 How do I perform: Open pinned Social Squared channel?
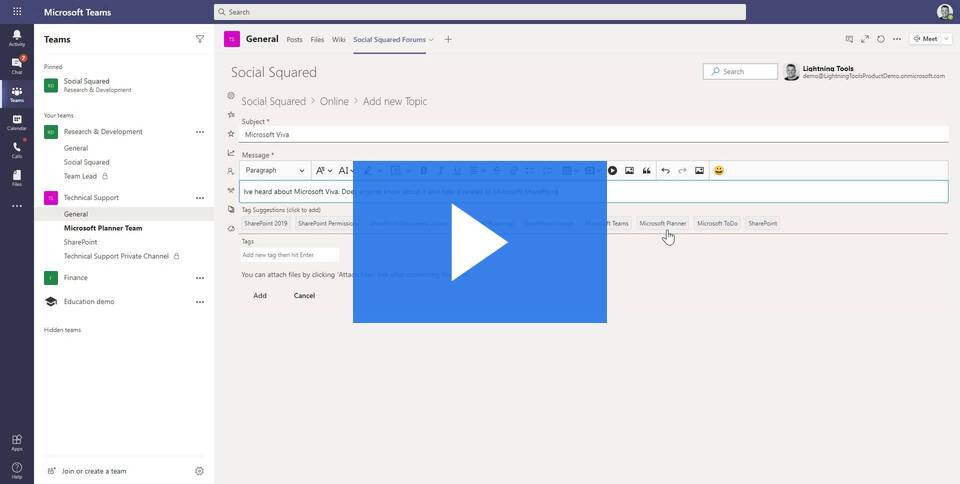click(124, 85)
